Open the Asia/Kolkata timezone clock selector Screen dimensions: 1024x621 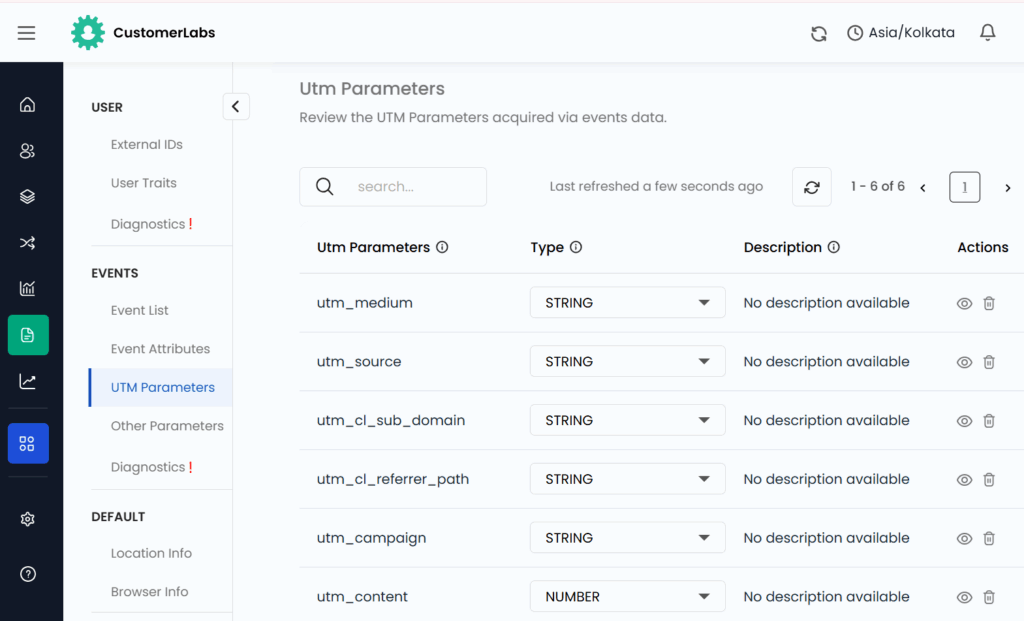coord(899,32)
